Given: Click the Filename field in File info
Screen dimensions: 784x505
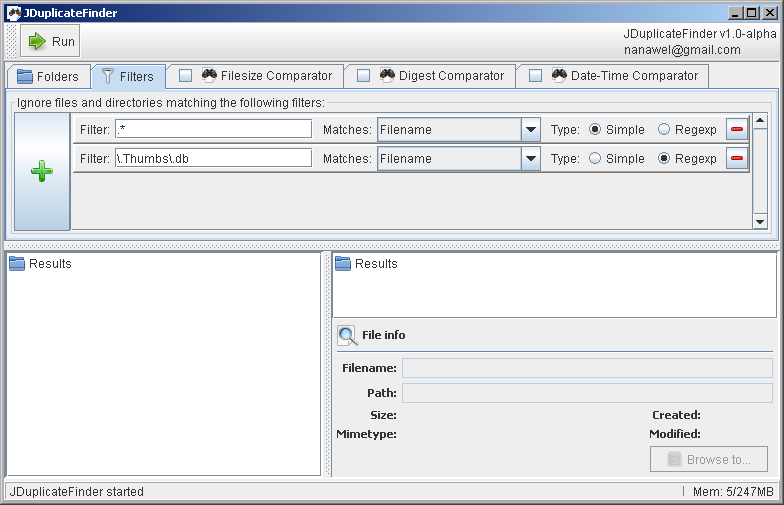Looking at the screenshot, I should [588, 368].
